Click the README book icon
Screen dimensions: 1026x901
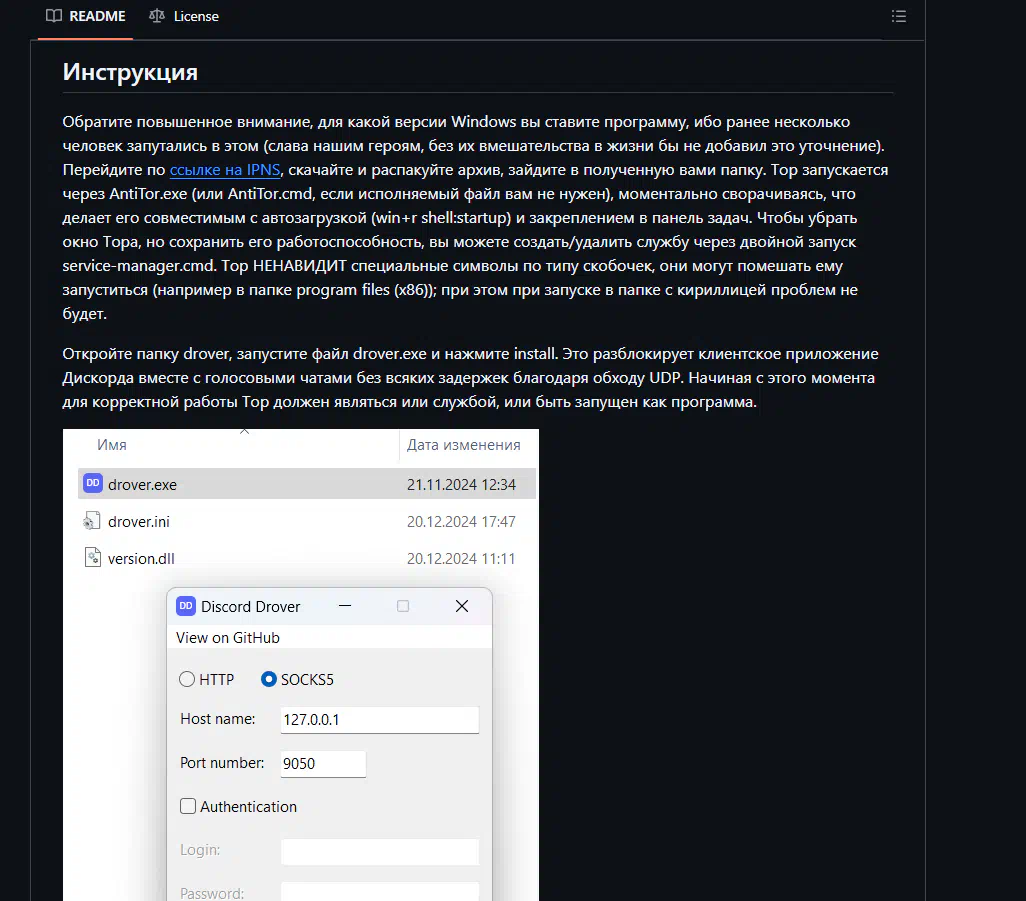pyautogui.click(x=54, y=16)
